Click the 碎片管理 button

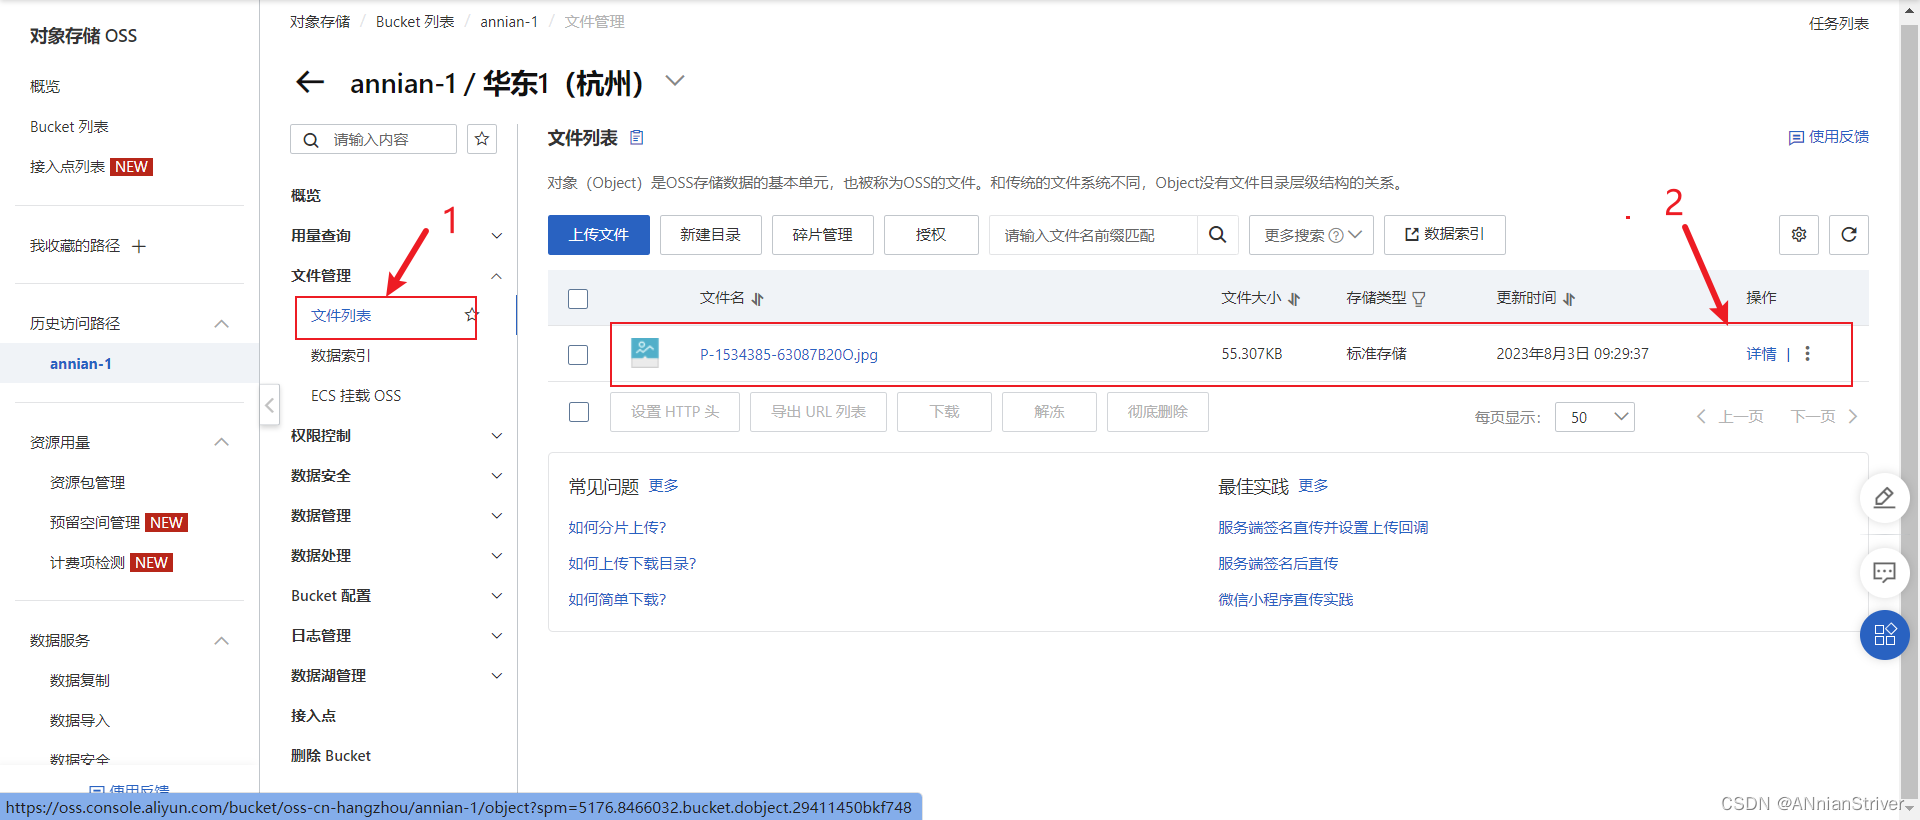(x=822, y=235)
